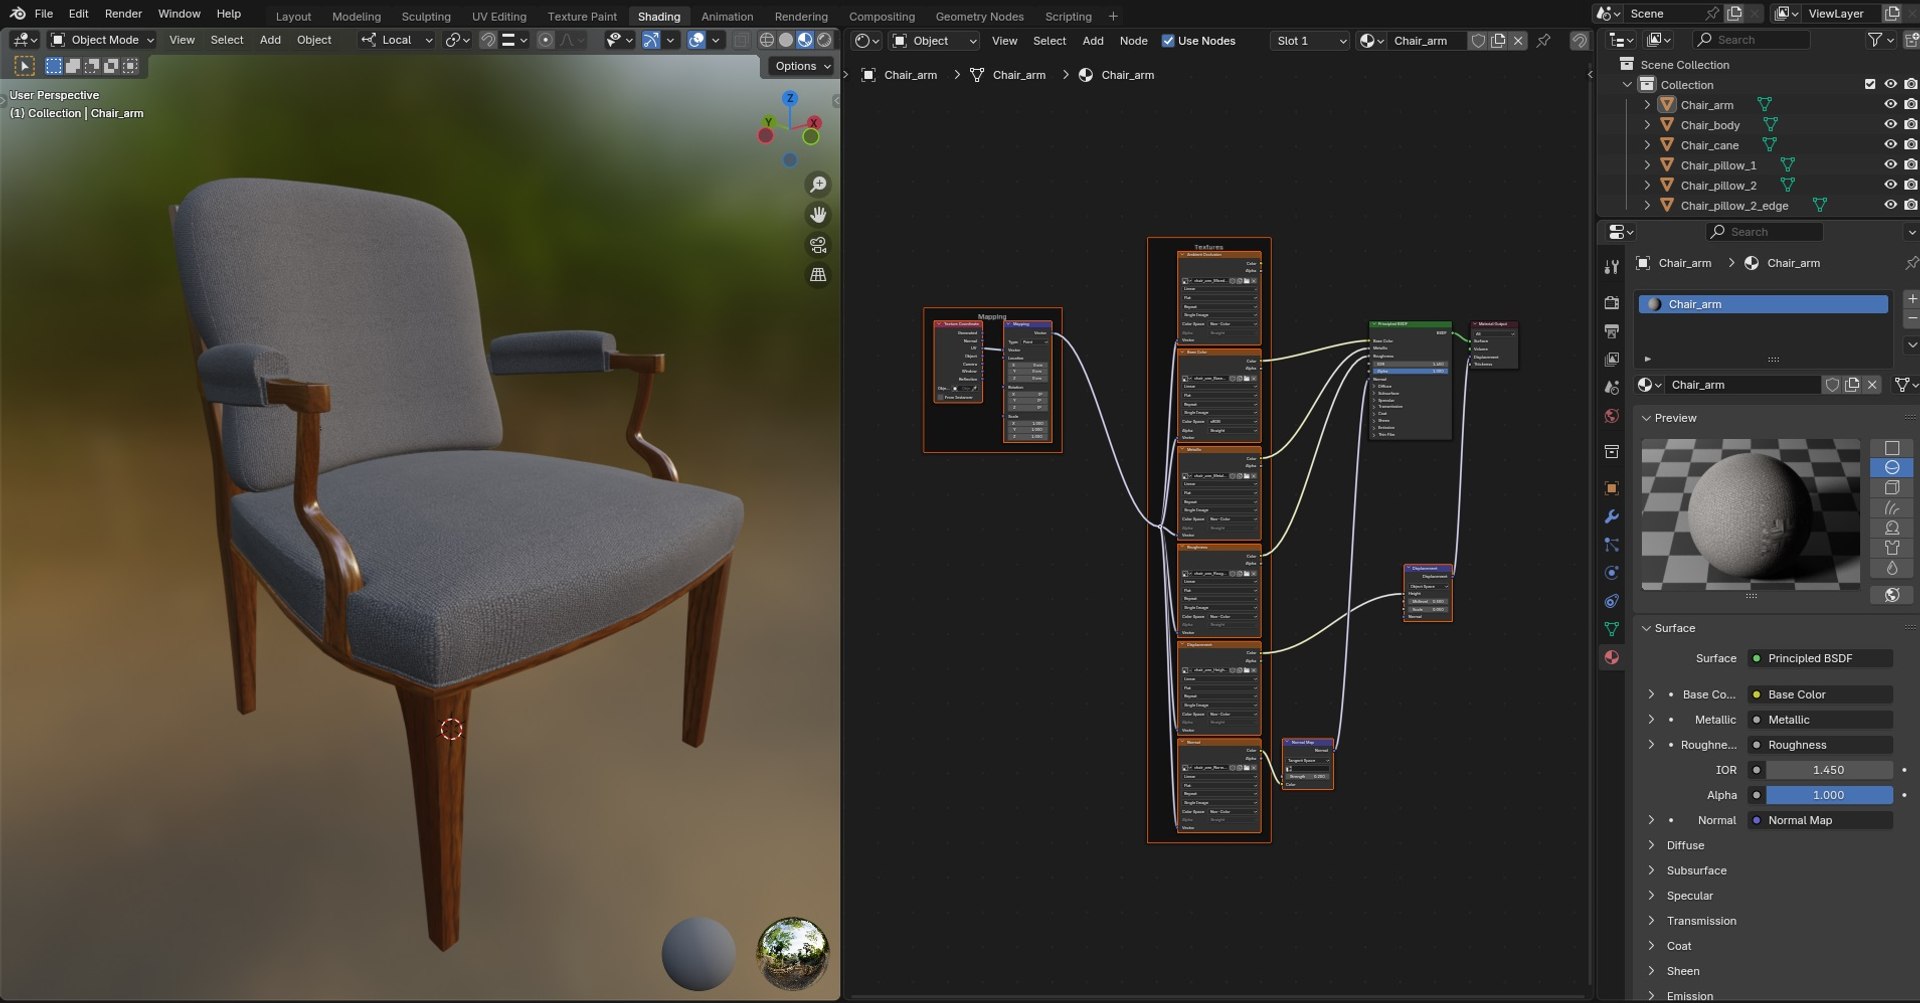The image size is (1920, 1003).
Task: Click the Normal Map linked node button
Action: [1819, 820]
